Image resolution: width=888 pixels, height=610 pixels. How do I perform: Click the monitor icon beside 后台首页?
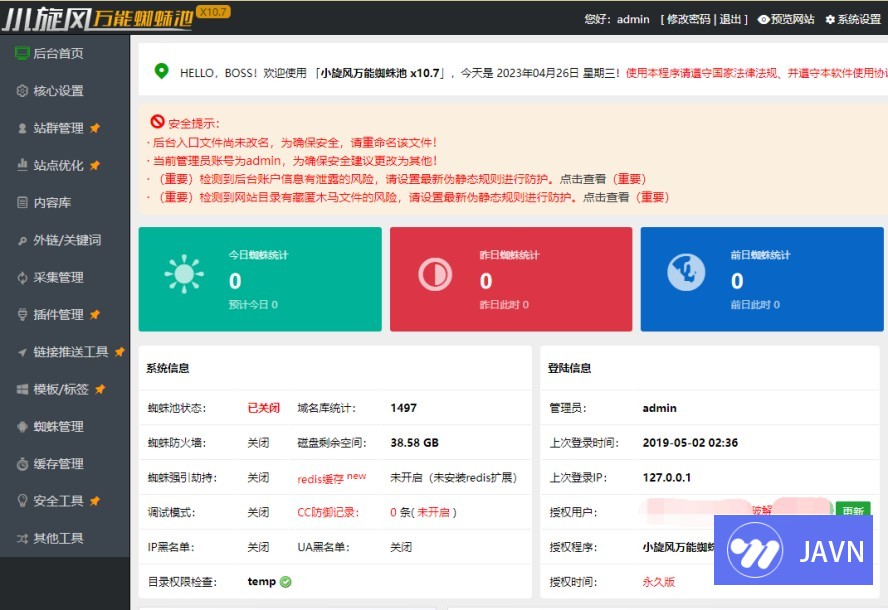22,53
